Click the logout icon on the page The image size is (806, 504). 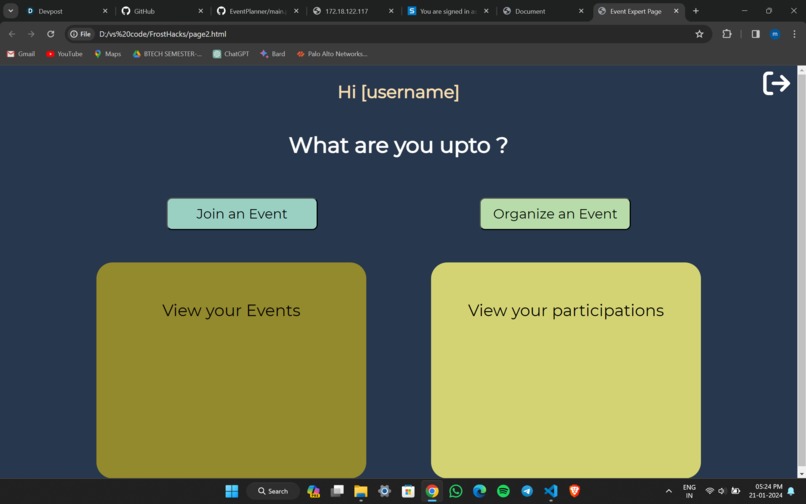coord(776,83)
